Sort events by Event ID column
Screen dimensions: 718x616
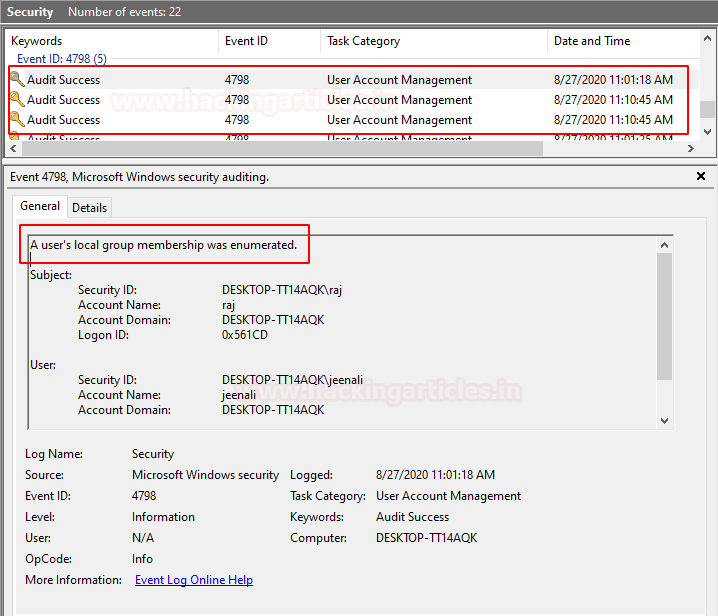tap(269, 41)
